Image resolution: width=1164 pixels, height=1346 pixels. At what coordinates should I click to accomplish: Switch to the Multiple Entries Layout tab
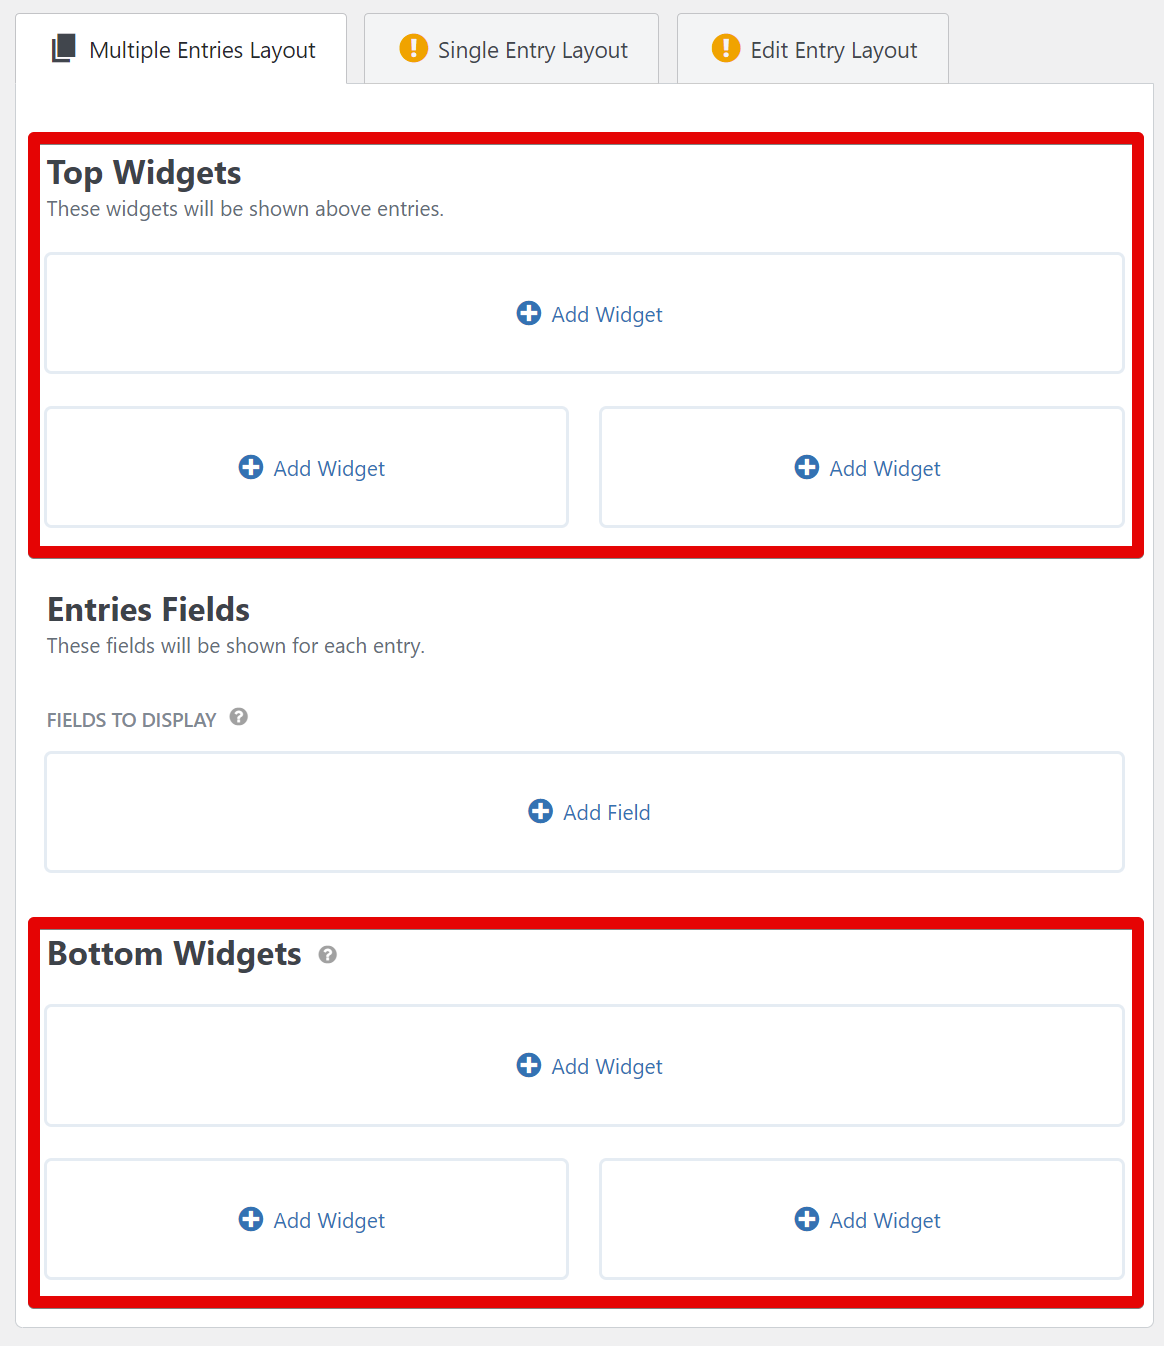click(201, 50)
